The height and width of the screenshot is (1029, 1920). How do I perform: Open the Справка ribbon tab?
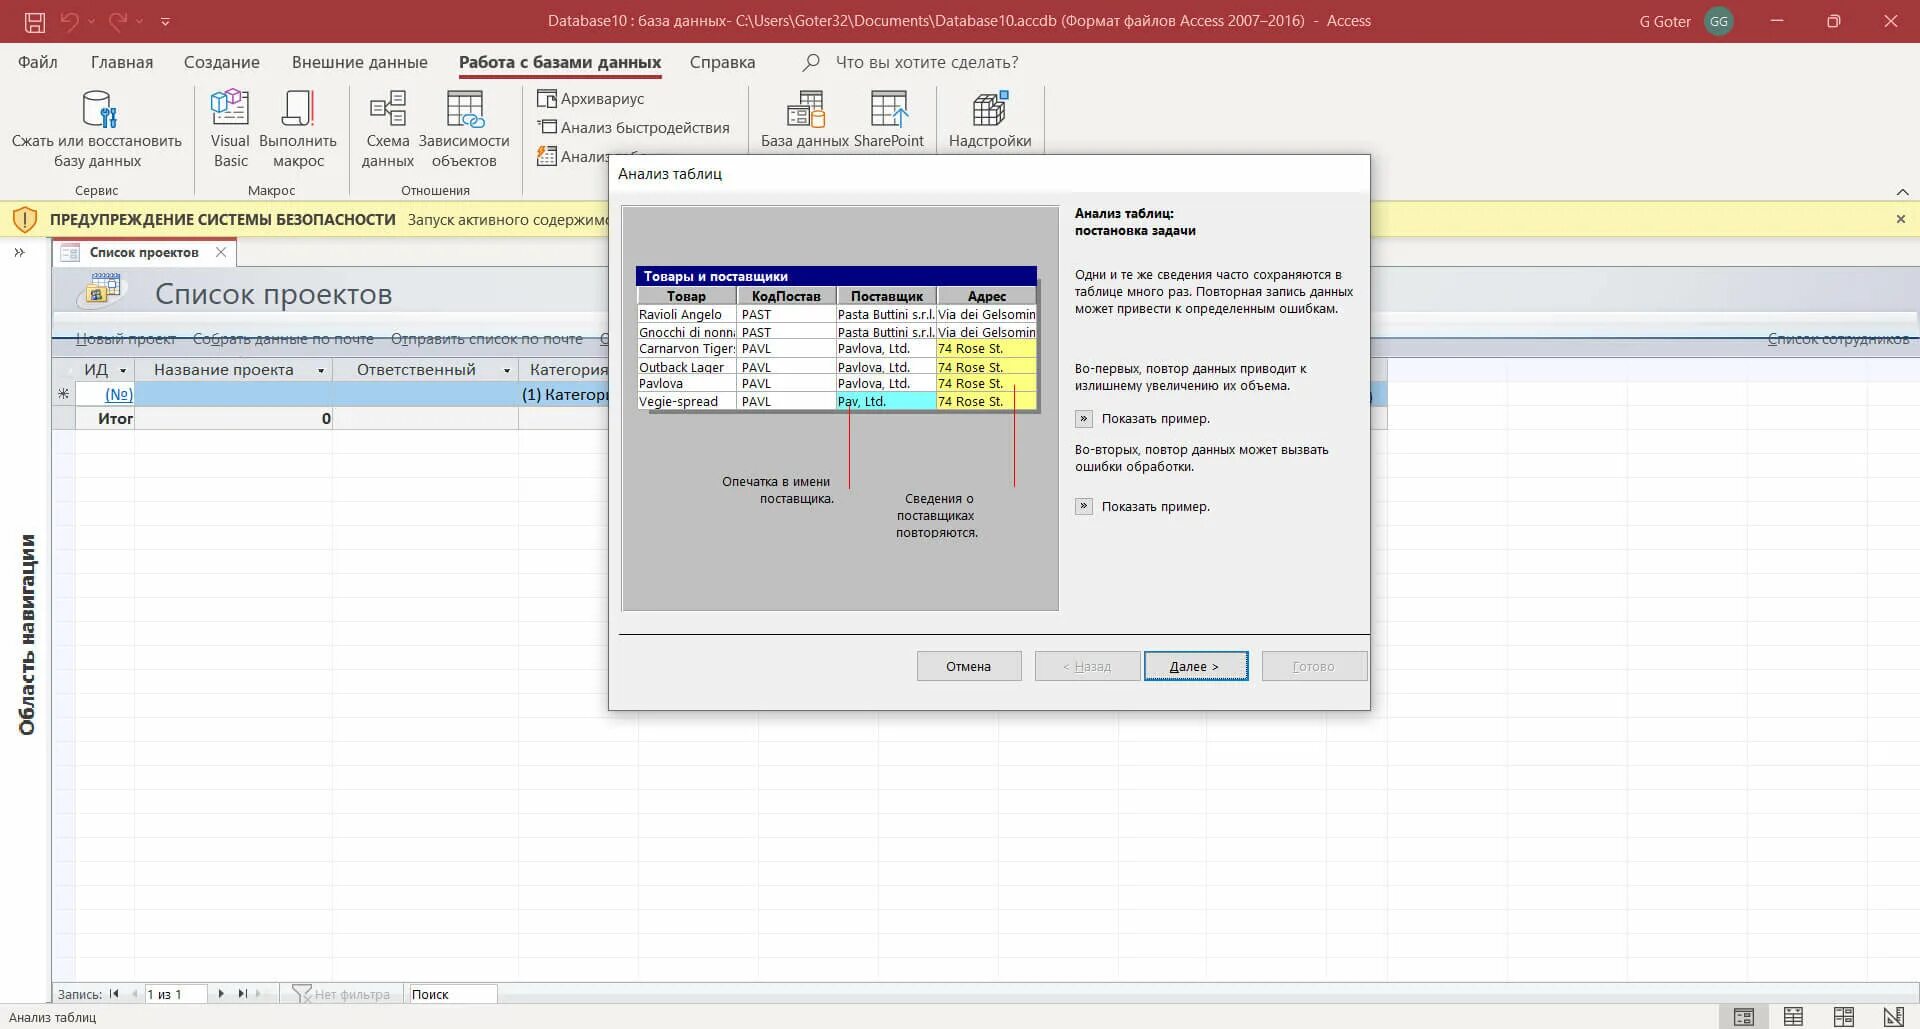[x=722, y=62]
